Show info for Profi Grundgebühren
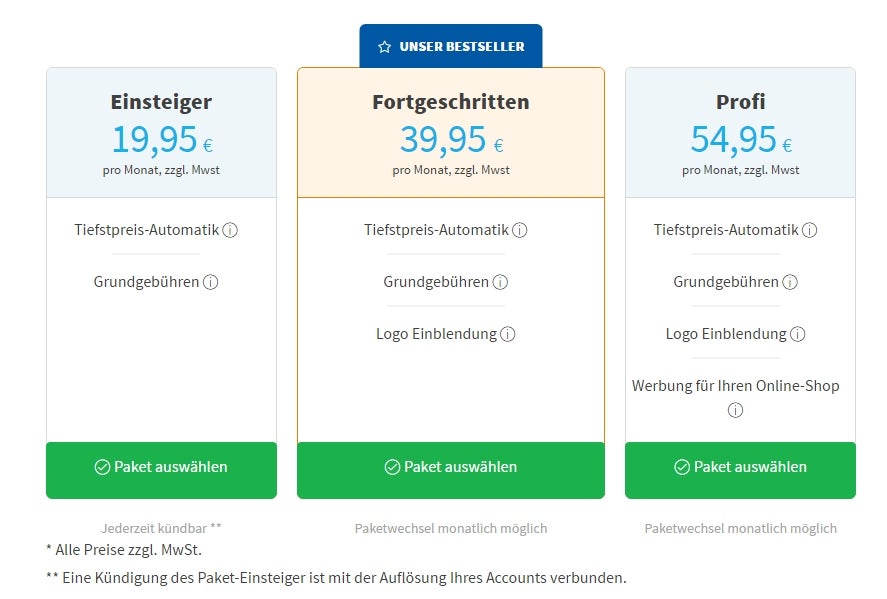Viewport: 887px width, 599px height. pyautogui.click(x=790, y=282)
